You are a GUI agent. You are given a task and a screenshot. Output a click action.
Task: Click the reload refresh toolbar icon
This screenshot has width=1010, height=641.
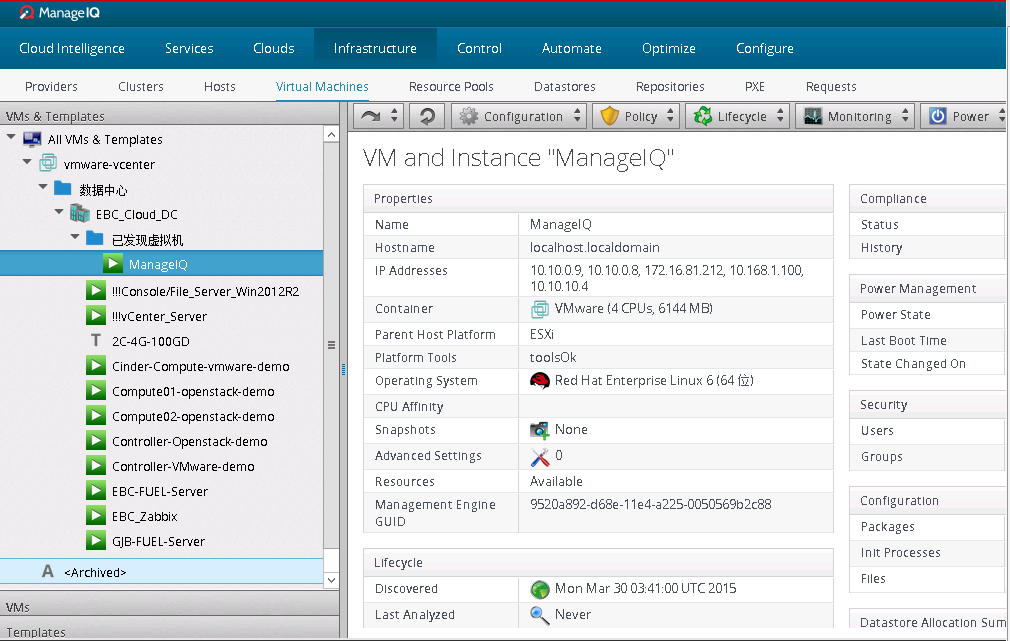[427, 116]
